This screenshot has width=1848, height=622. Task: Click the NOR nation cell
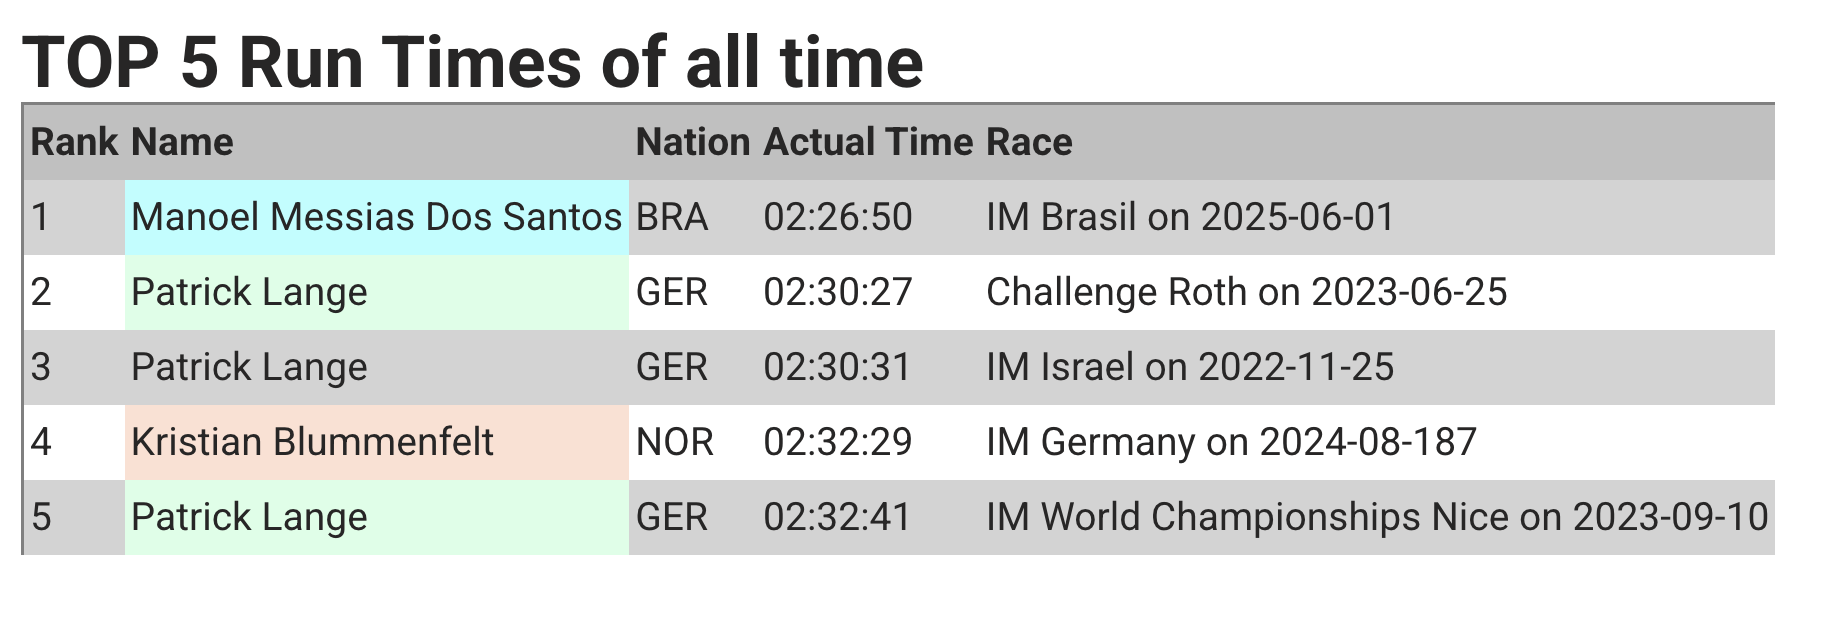[675, 442]
